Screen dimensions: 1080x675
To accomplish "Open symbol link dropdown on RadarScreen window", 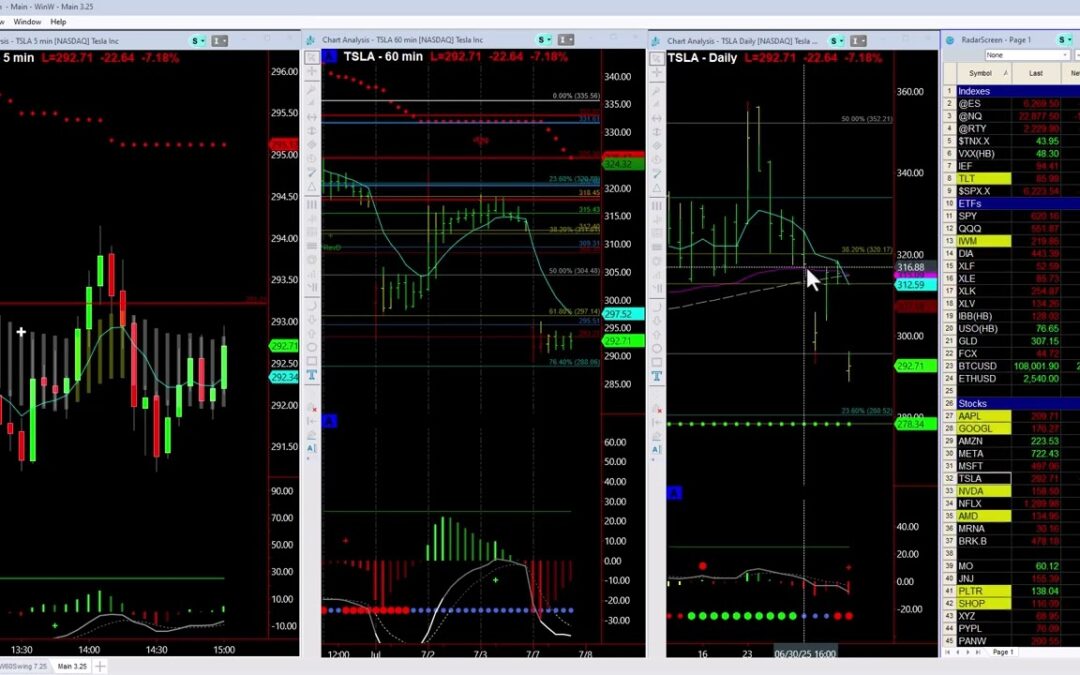I will (x=1066, y=40).
